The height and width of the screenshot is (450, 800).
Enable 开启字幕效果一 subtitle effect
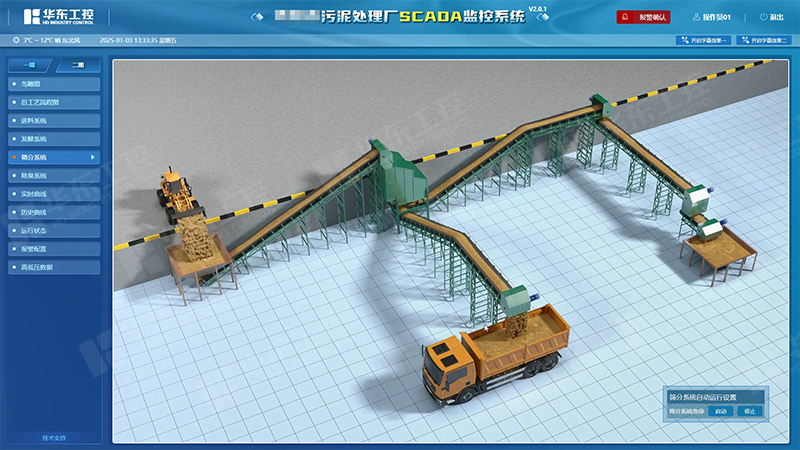tap(705, 40)
